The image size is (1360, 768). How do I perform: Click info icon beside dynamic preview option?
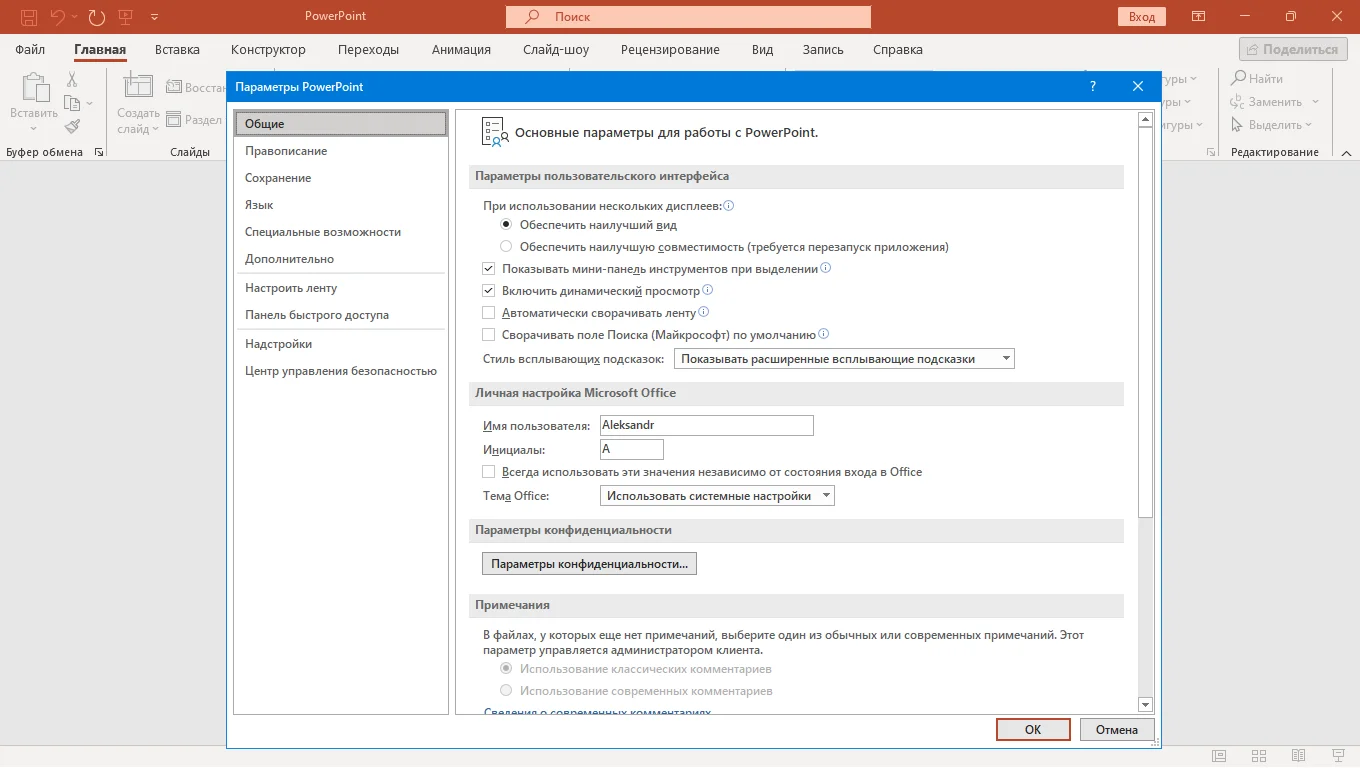(x=707, y=290)
